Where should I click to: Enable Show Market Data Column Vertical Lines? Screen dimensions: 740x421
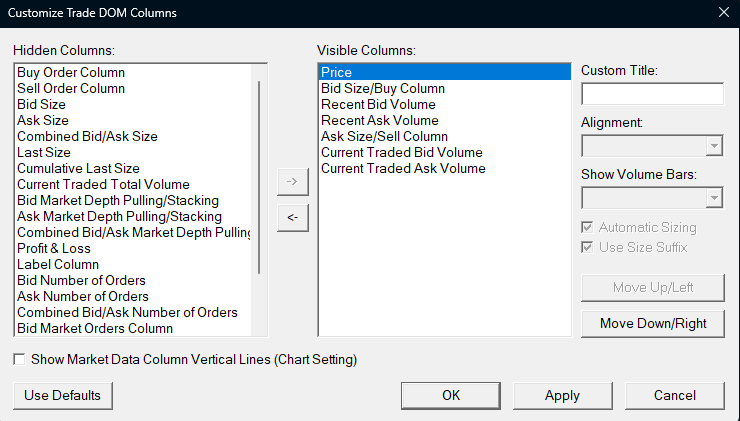20,359
